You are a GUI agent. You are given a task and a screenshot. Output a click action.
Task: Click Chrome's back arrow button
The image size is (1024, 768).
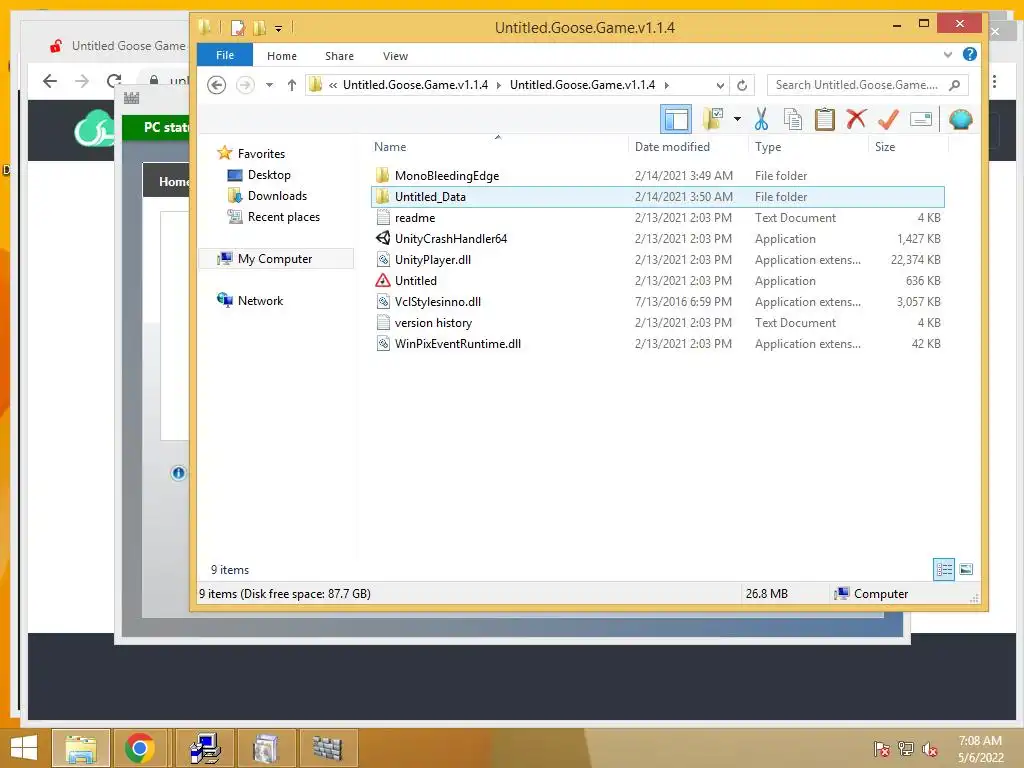coord(50,81)
